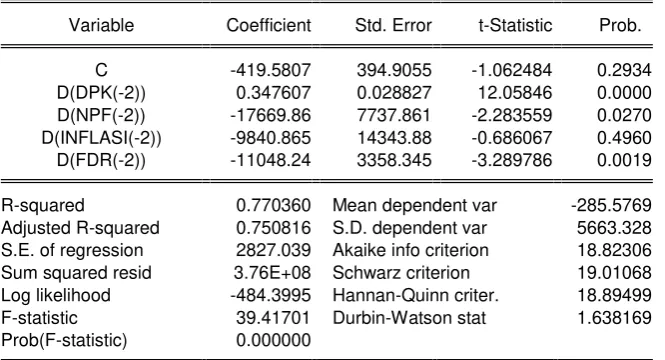Select the Adjusted R-squared label
This screenshot has width=665, height=360.
[x=80, y=228]
